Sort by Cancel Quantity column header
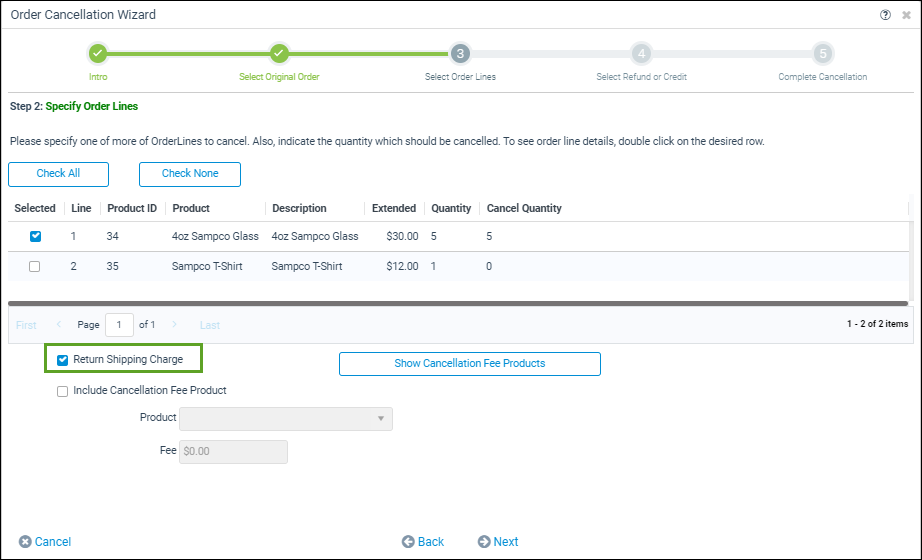Screen dimensions: 922x560 (x=524, y=208)
